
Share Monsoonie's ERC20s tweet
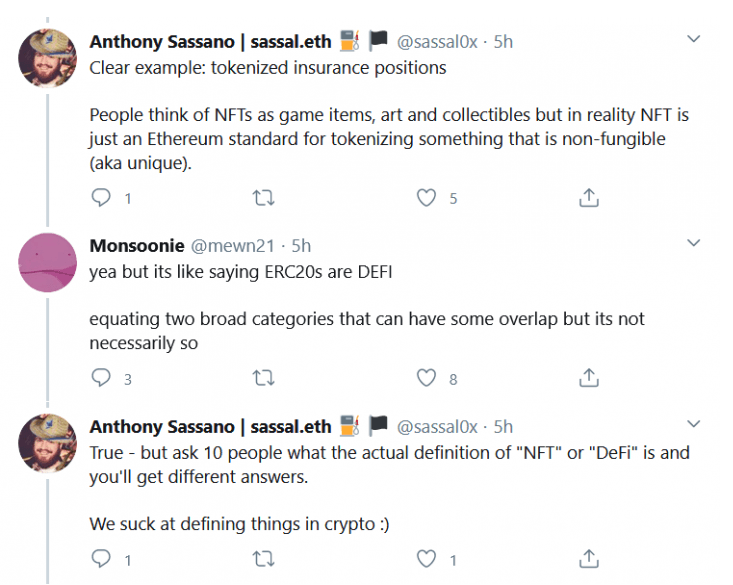[589, 378]
